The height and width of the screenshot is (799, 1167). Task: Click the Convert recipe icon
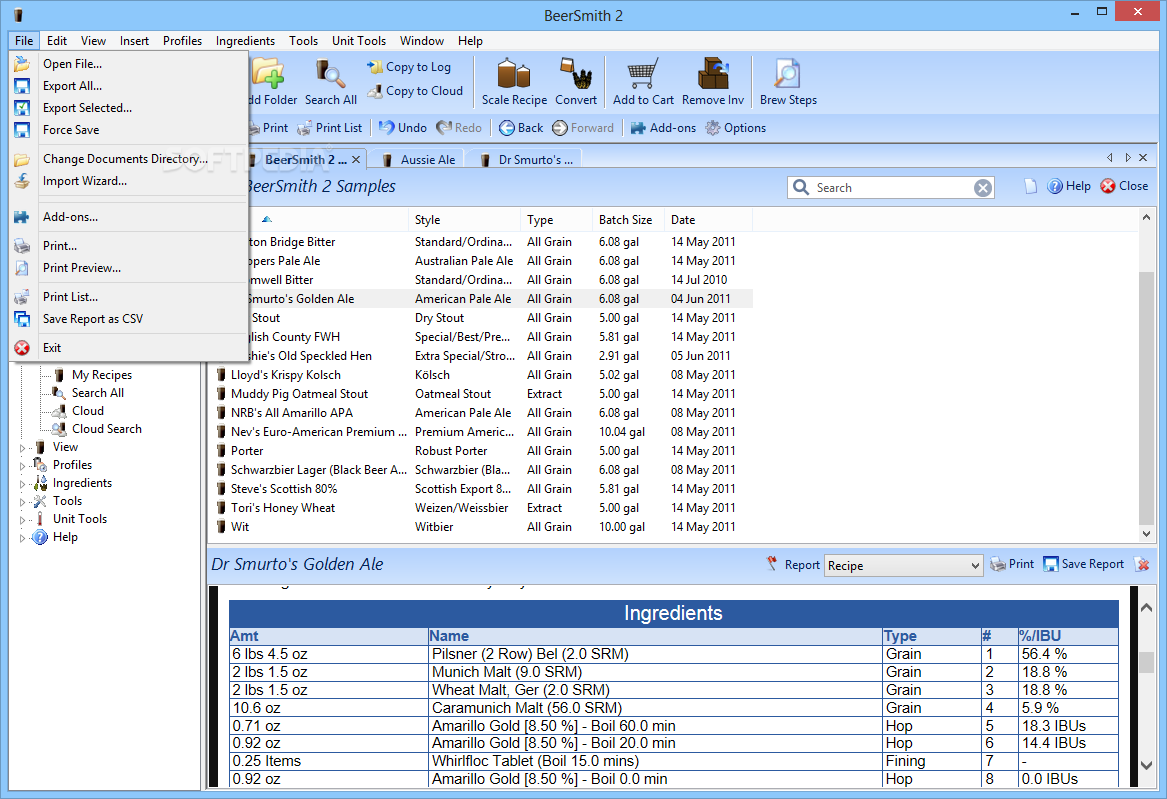[x=575, y=82]
